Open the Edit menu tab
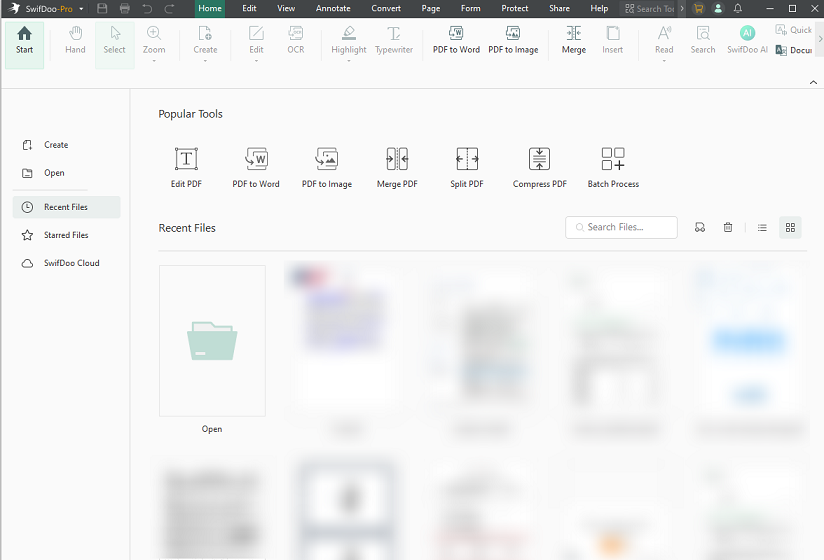The height and width of the screenshot is (560, 824). (249, 8)
